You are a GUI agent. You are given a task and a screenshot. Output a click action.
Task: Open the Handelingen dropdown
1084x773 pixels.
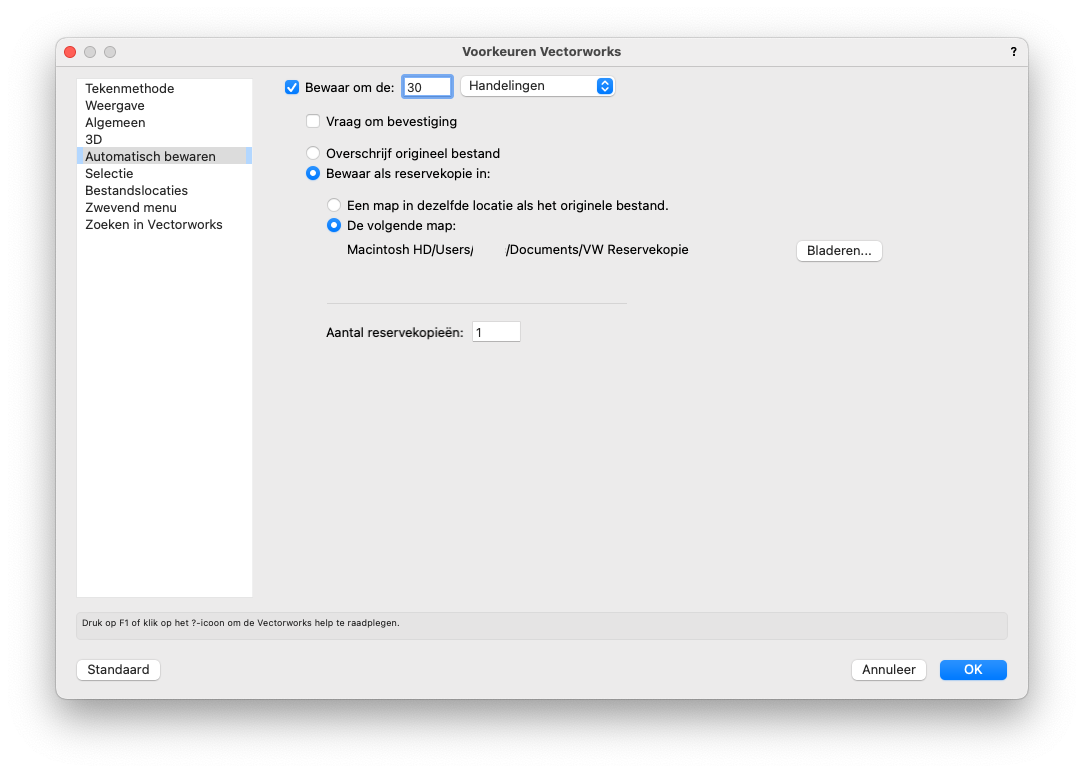point(537,86)
